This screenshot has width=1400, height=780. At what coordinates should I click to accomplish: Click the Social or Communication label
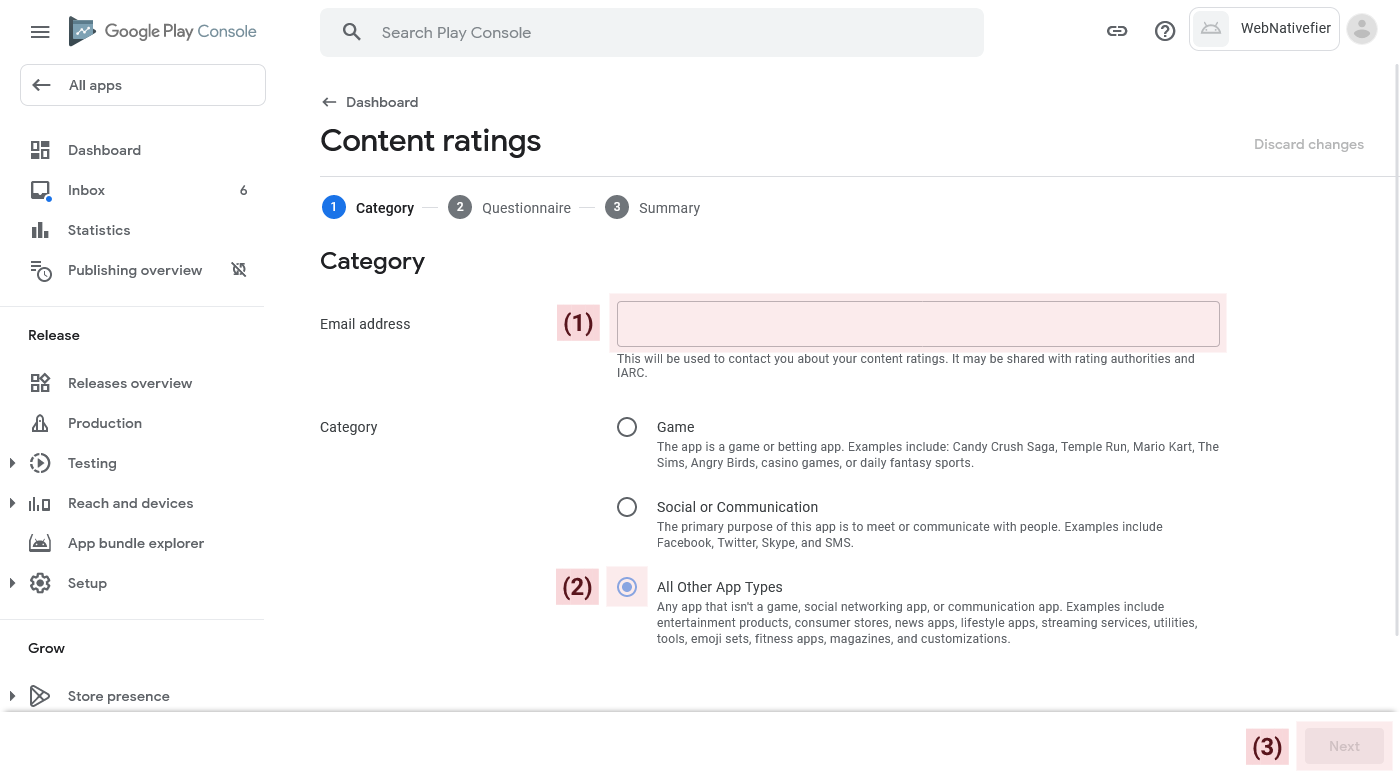pos(737,507)
